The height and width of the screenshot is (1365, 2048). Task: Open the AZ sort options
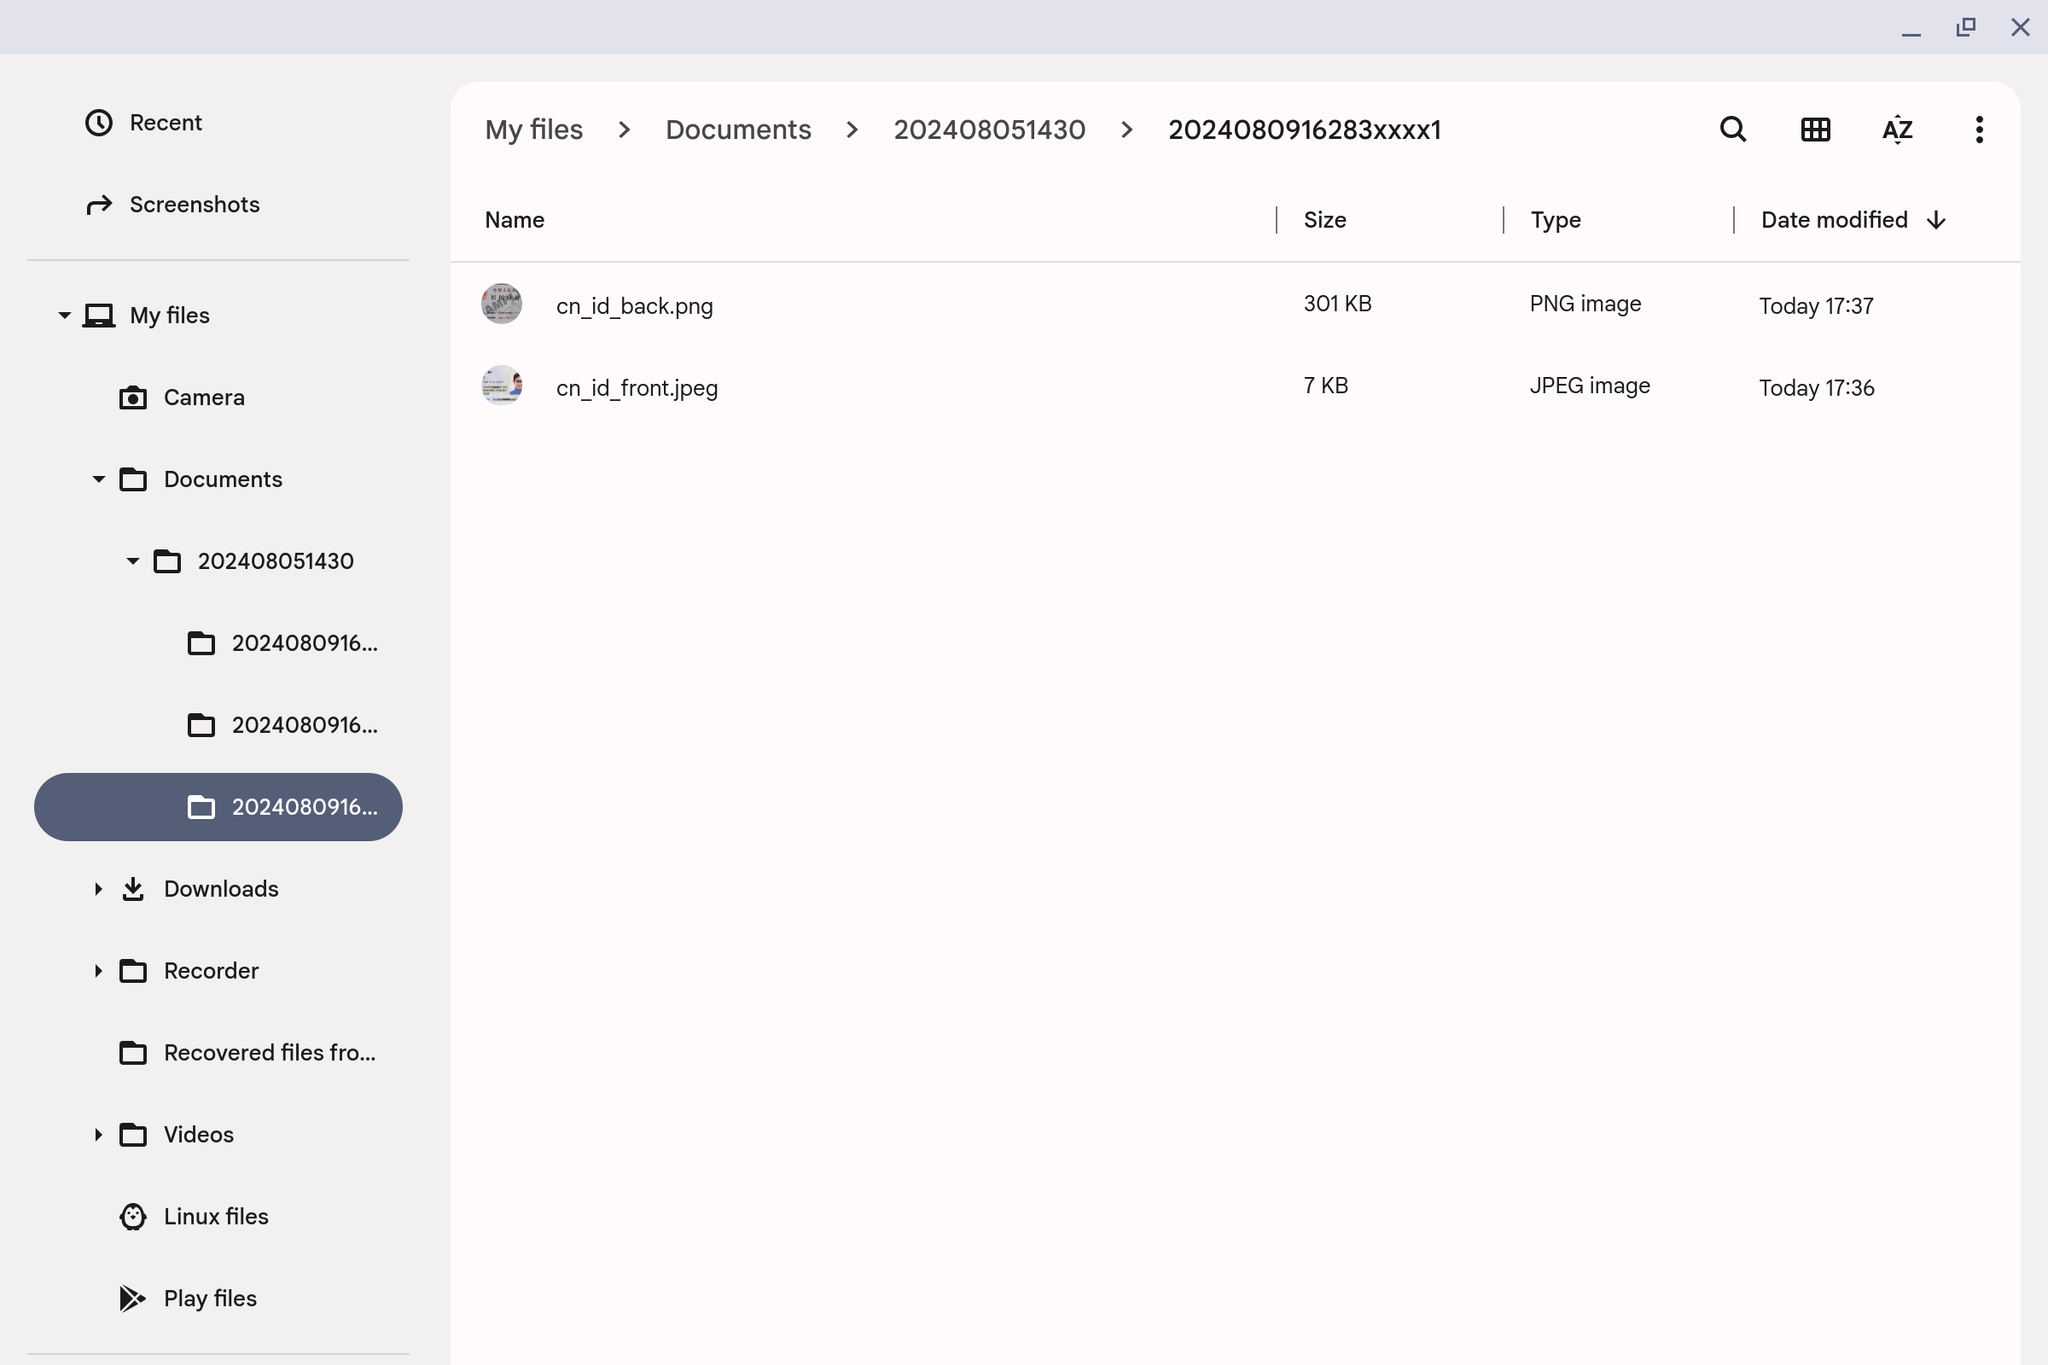(1897, 130)
